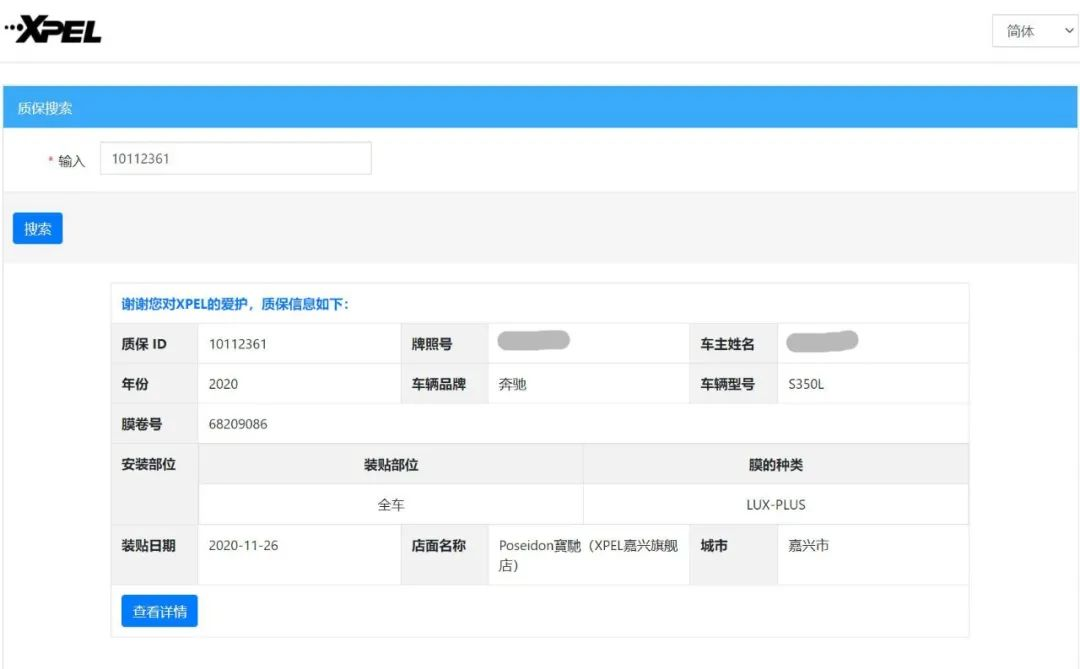The width and height of the screenshot is (1080, 669).
Task: Click the LUX-PLUS film type cell
Action: [x=776, y=504]
